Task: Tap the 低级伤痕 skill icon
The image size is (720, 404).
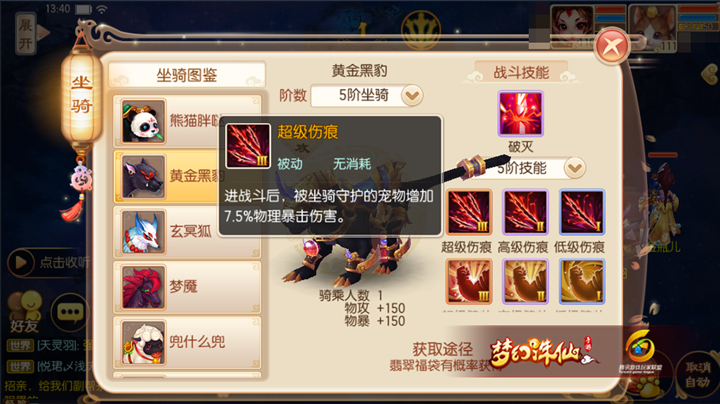Action: pos(581,212)
